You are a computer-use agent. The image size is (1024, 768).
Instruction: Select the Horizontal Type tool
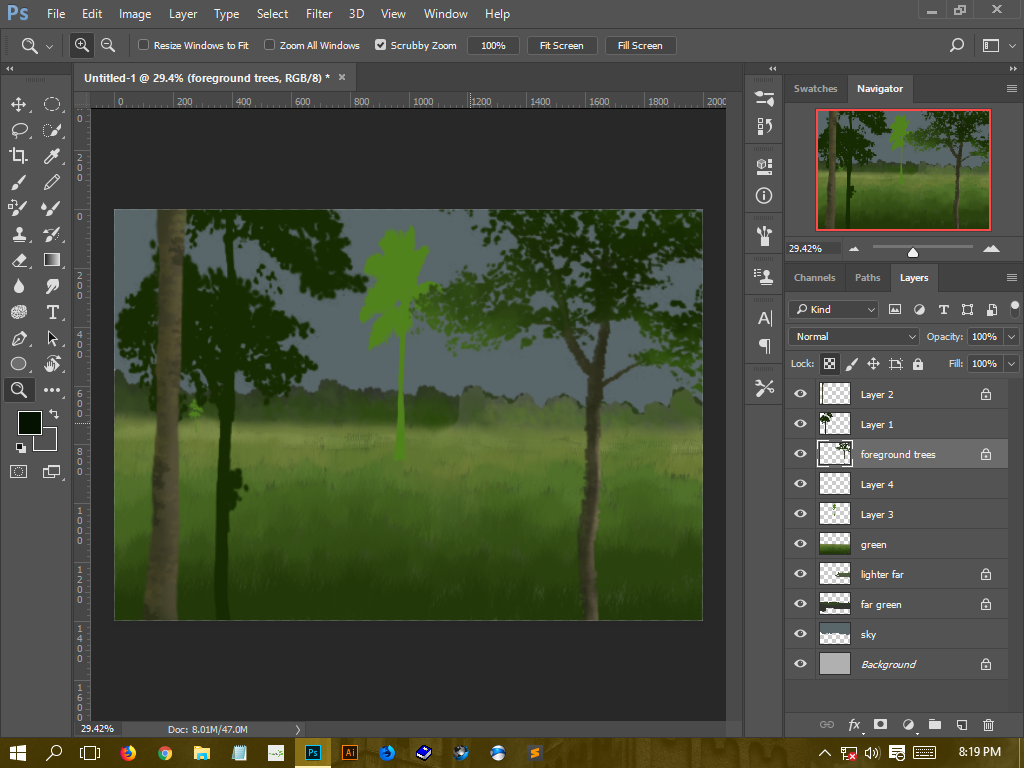52,312
